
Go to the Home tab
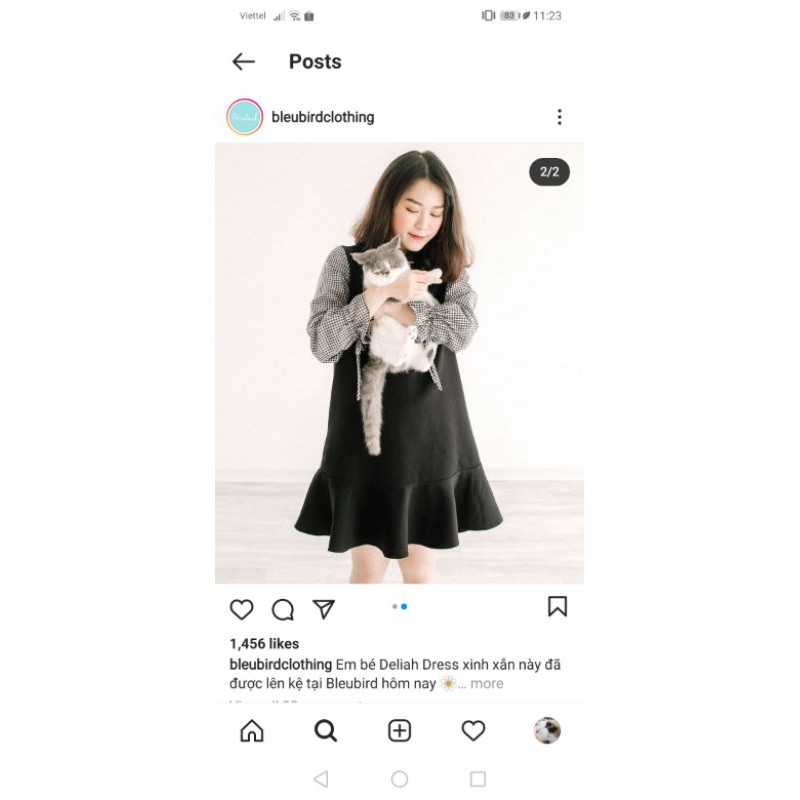click(x=252, y=731)
